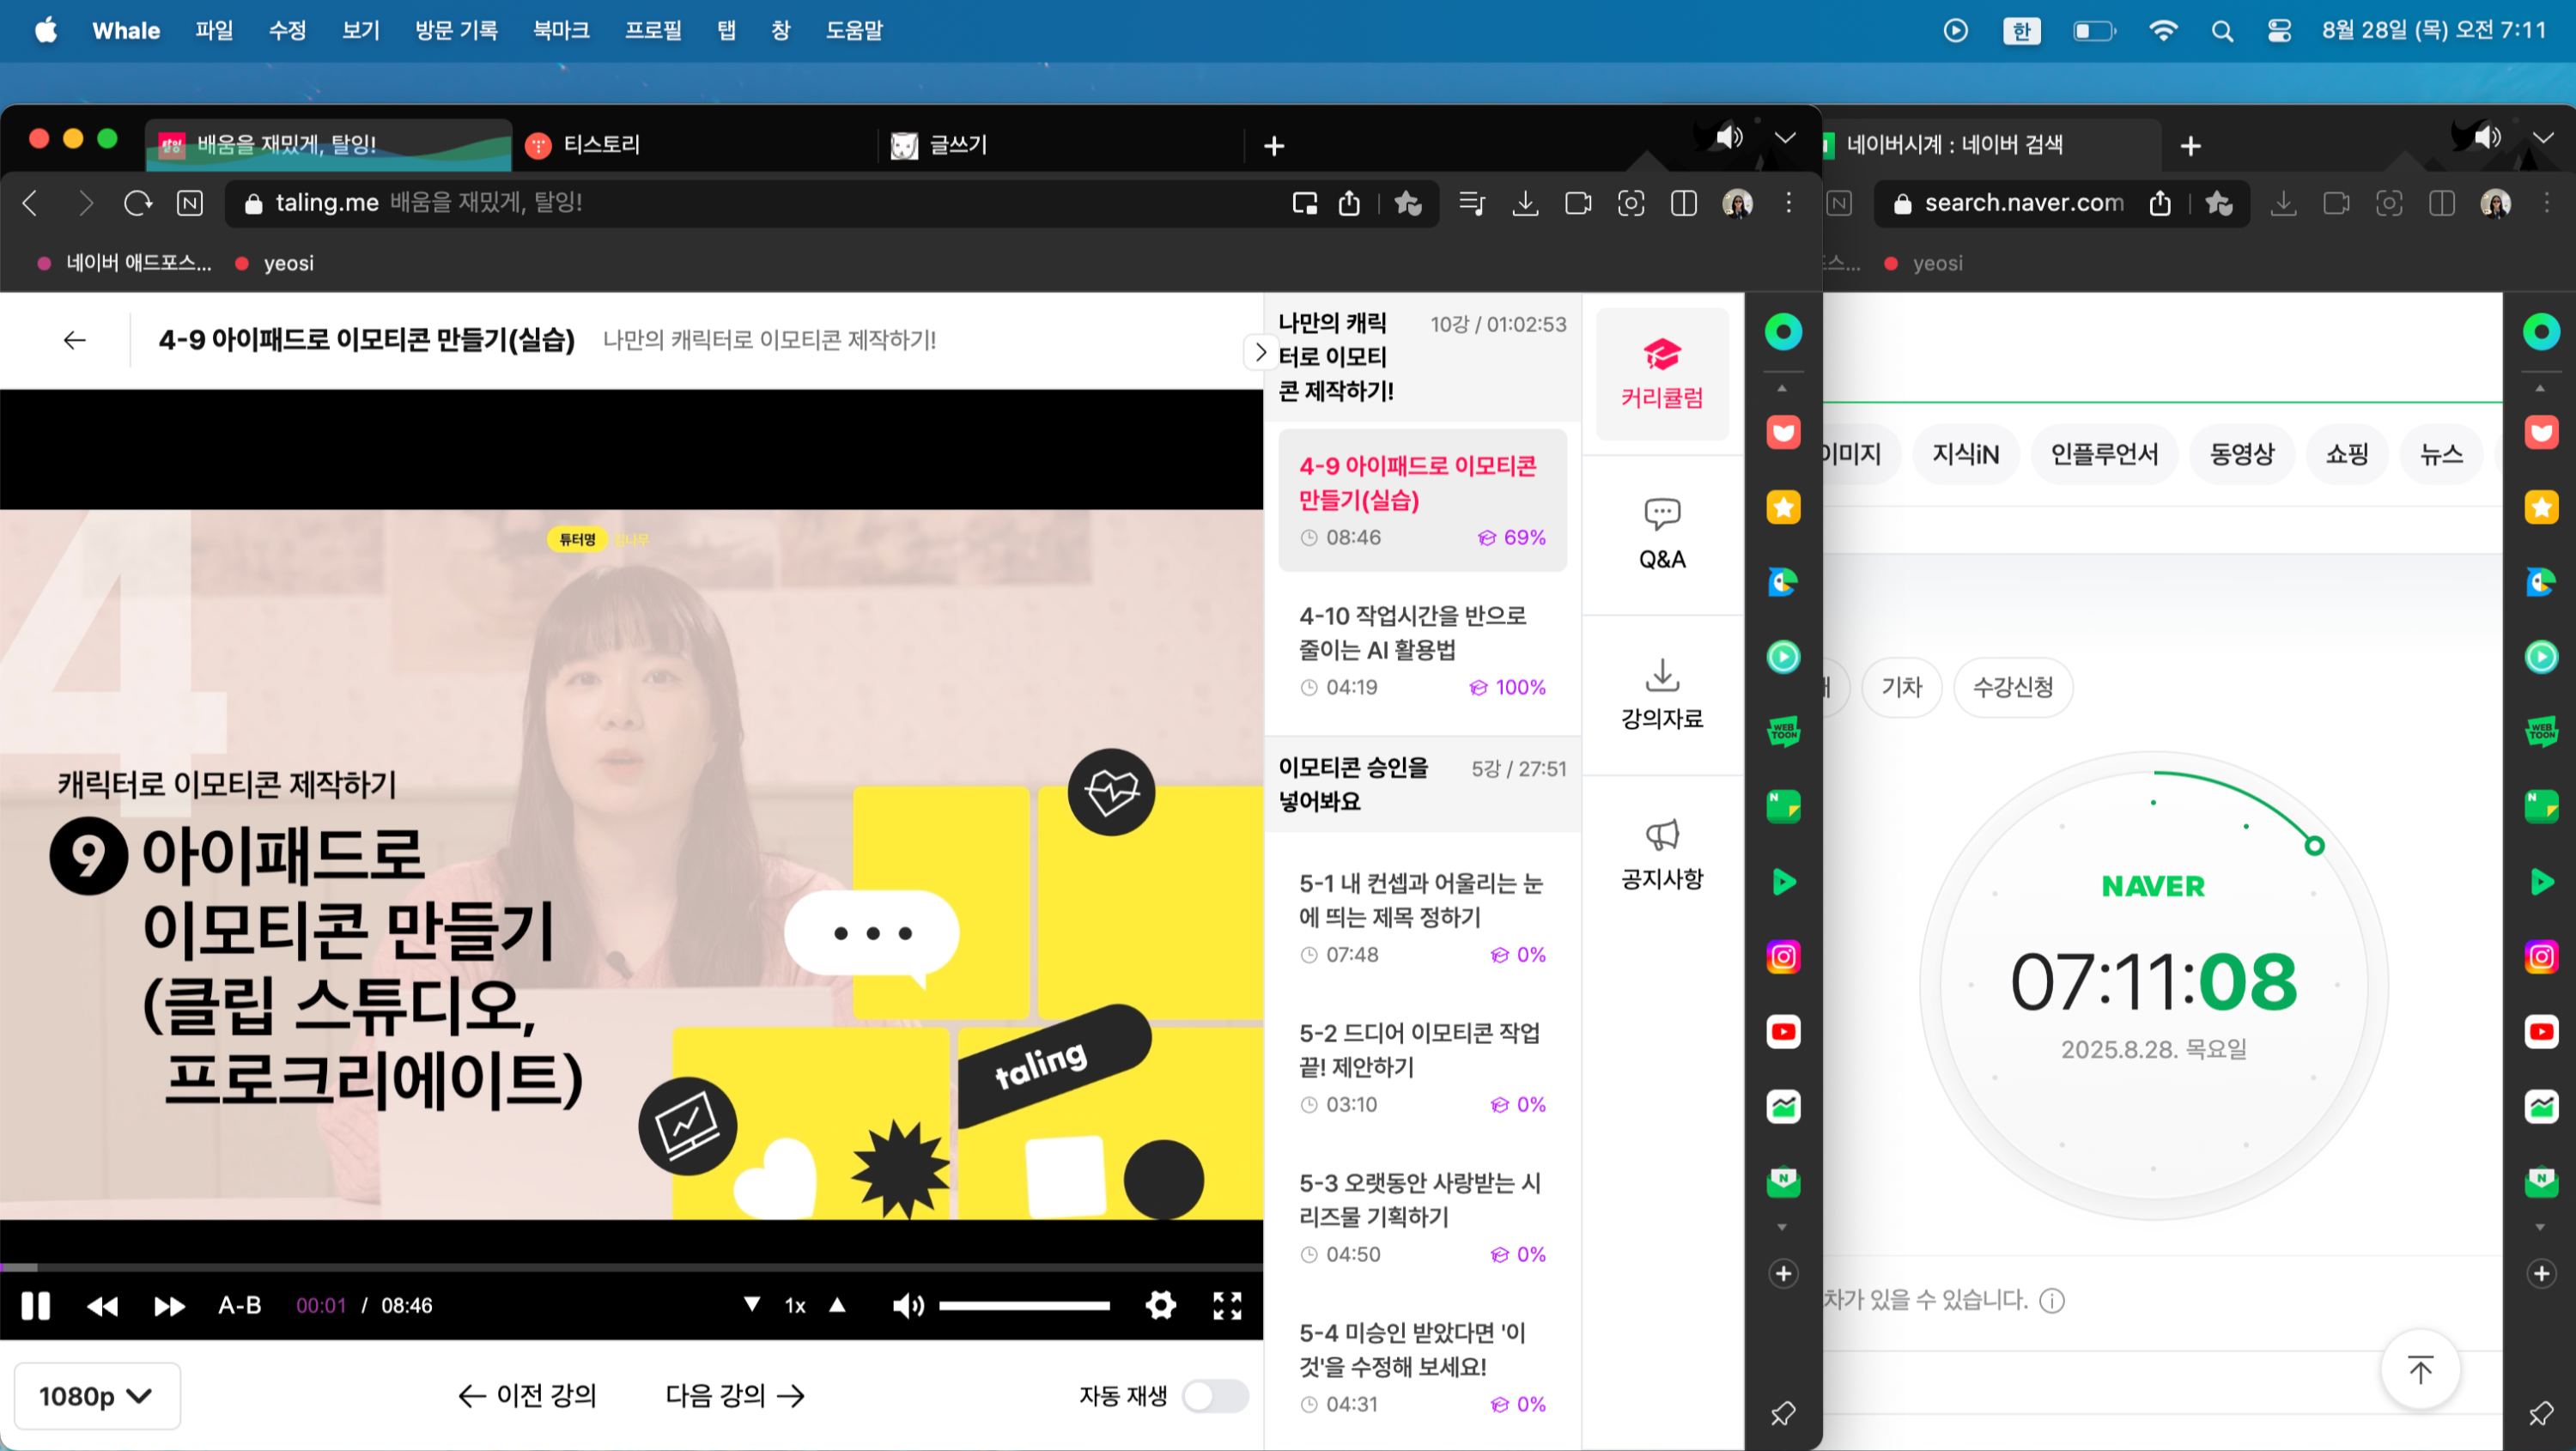This screenshot has height=1451, width=2576.
Task: Go to 다음 강의 next lecture
Action: [x=735, y=1395]
